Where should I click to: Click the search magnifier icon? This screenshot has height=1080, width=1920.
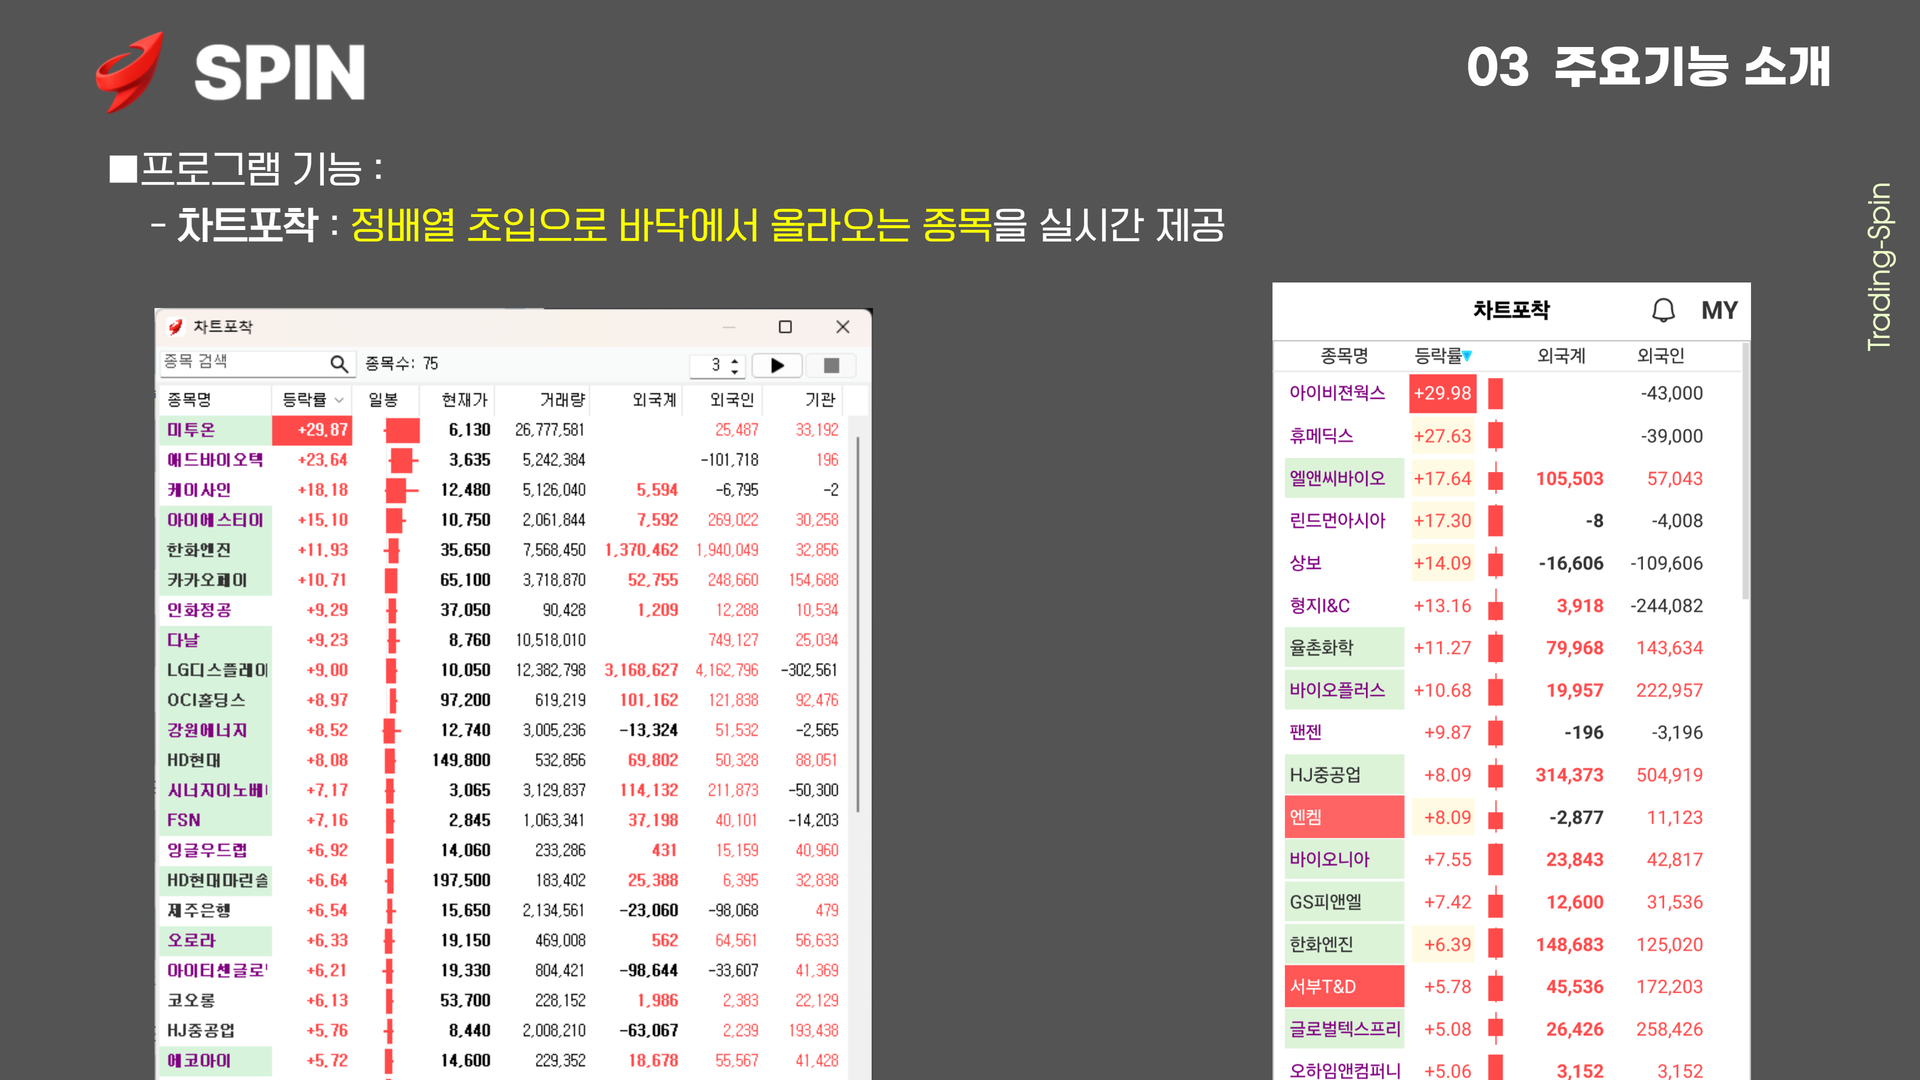[339, 364]
